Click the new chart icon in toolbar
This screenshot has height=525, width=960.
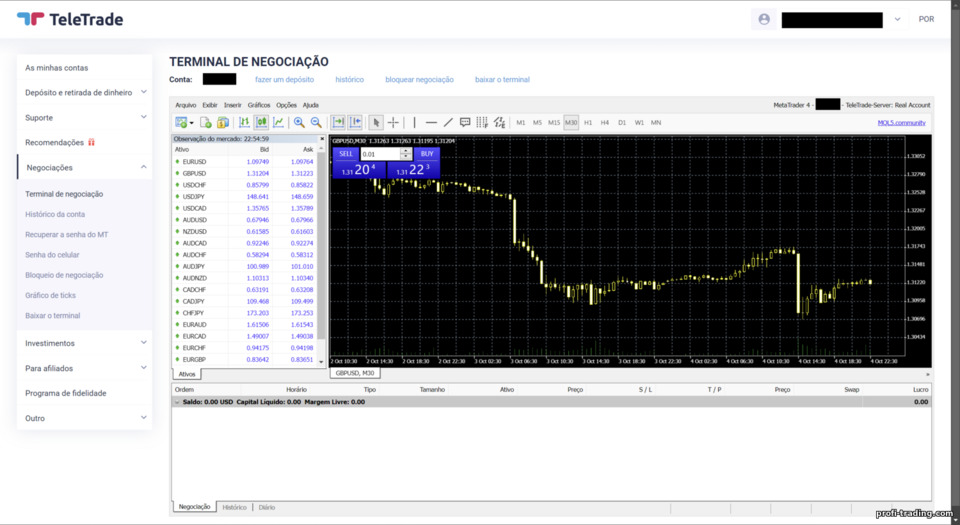pyautogui.click(x=181, y=122)
